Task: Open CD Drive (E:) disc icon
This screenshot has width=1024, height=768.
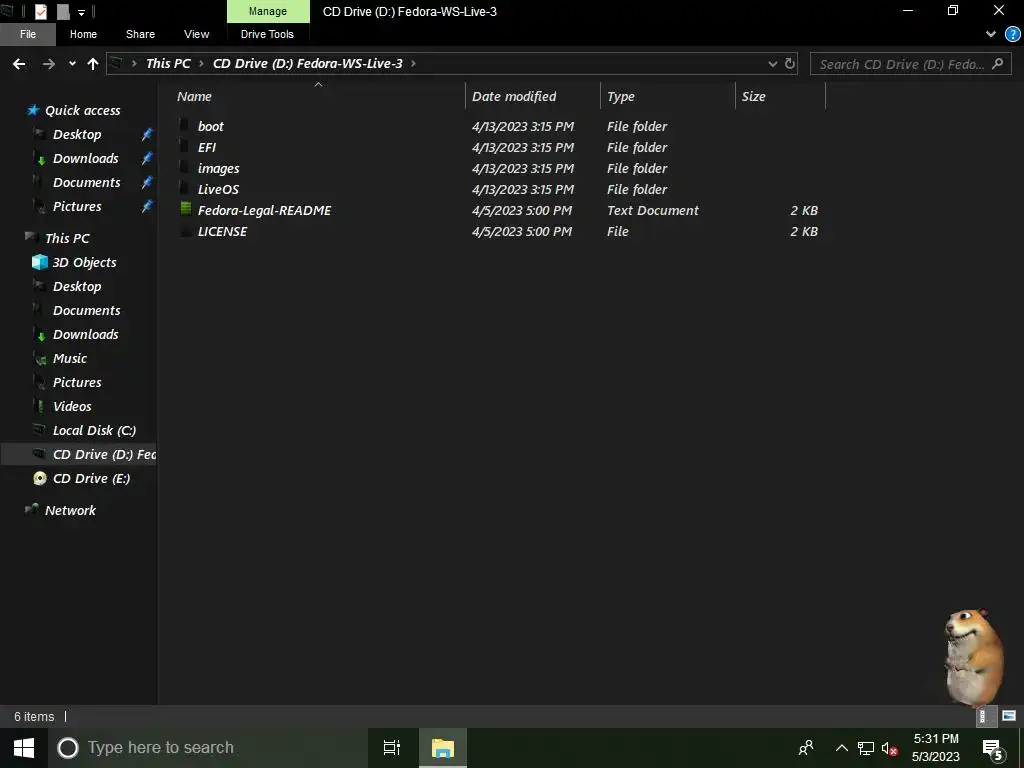Action: (40, 478)
